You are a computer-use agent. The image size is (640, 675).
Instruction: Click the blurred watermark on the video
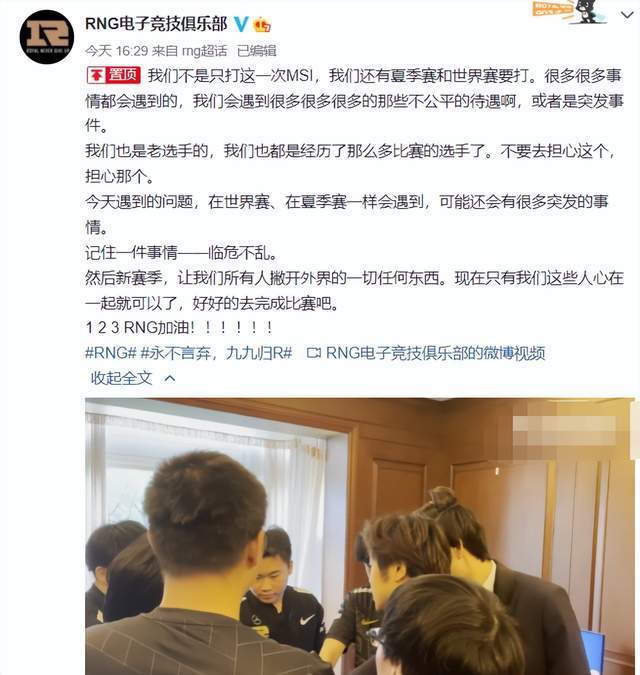564,430
